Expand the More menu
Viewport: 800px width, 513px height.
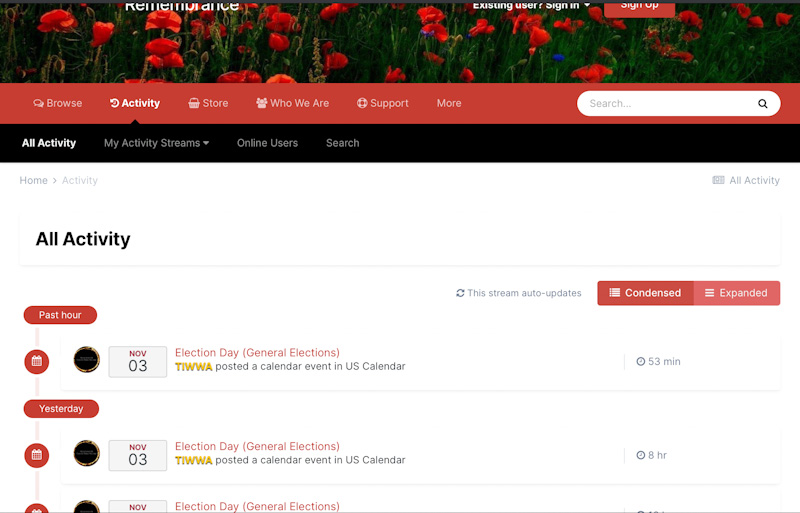(449, 103)
